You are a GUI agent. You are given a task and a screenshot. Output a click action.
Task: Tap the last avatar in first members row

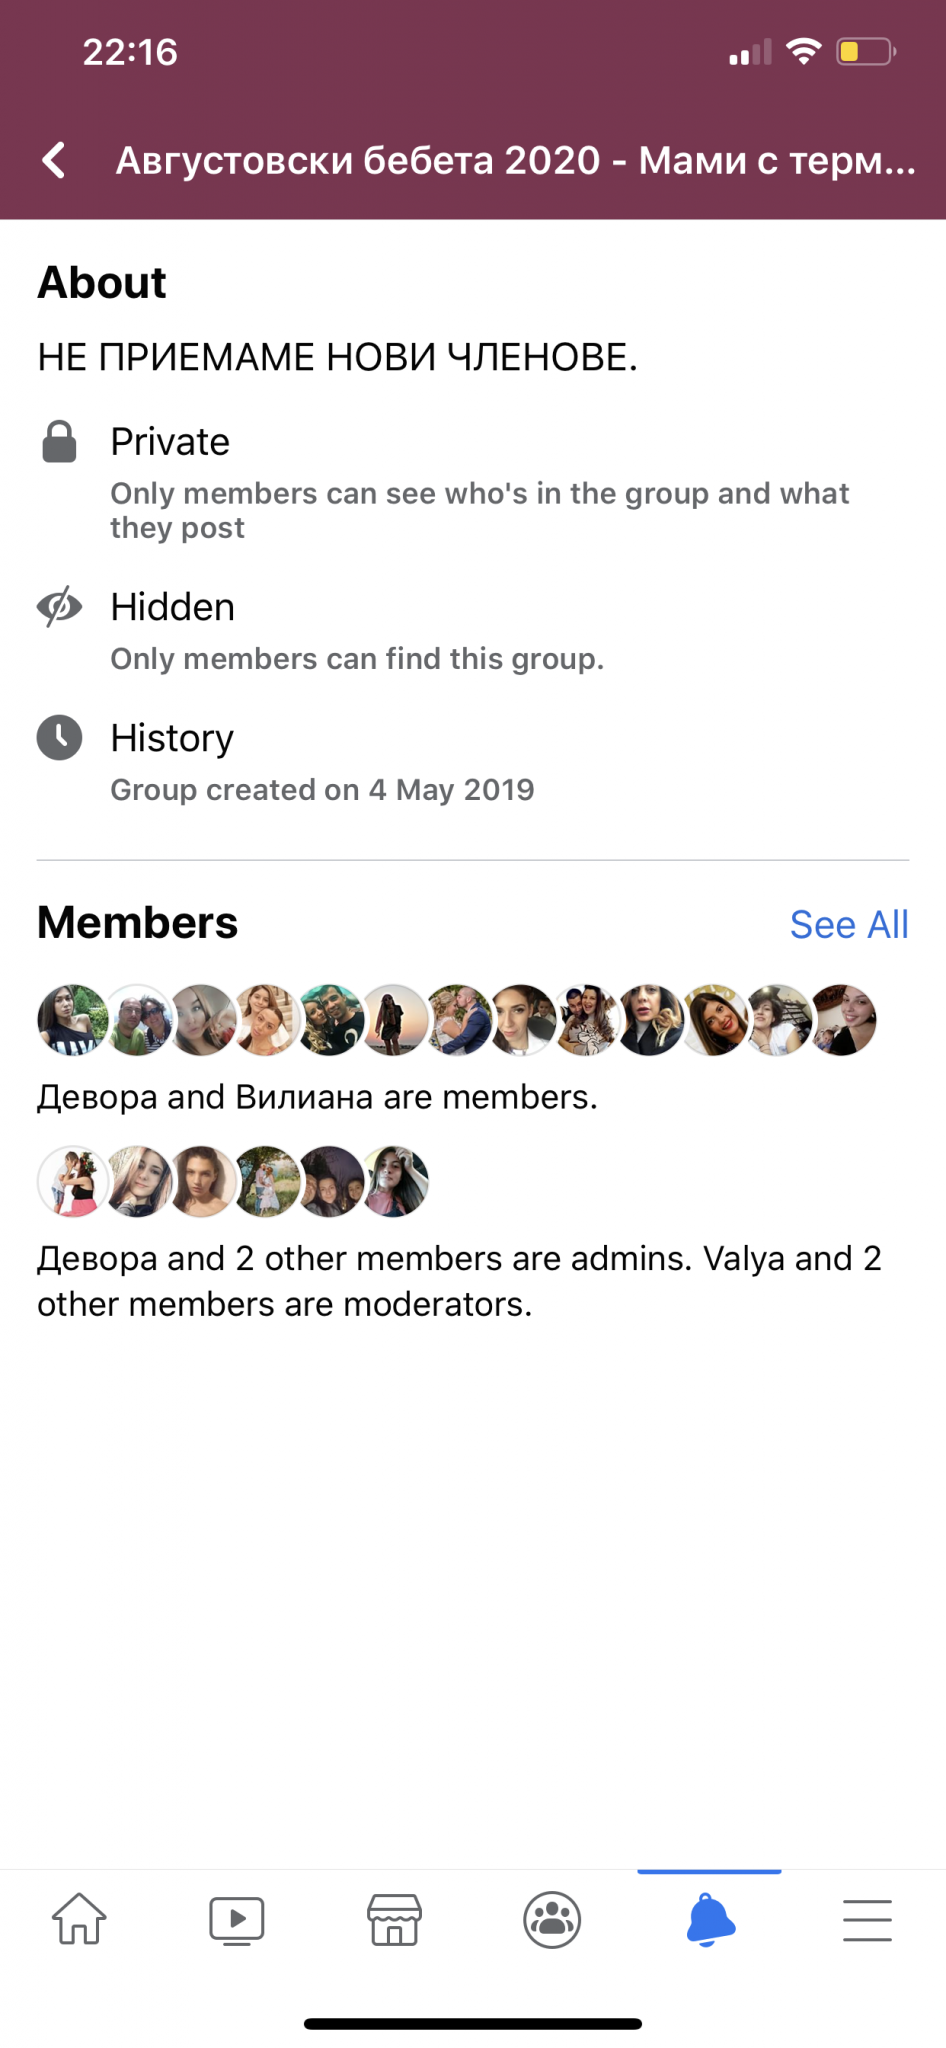pos(843,1020)
